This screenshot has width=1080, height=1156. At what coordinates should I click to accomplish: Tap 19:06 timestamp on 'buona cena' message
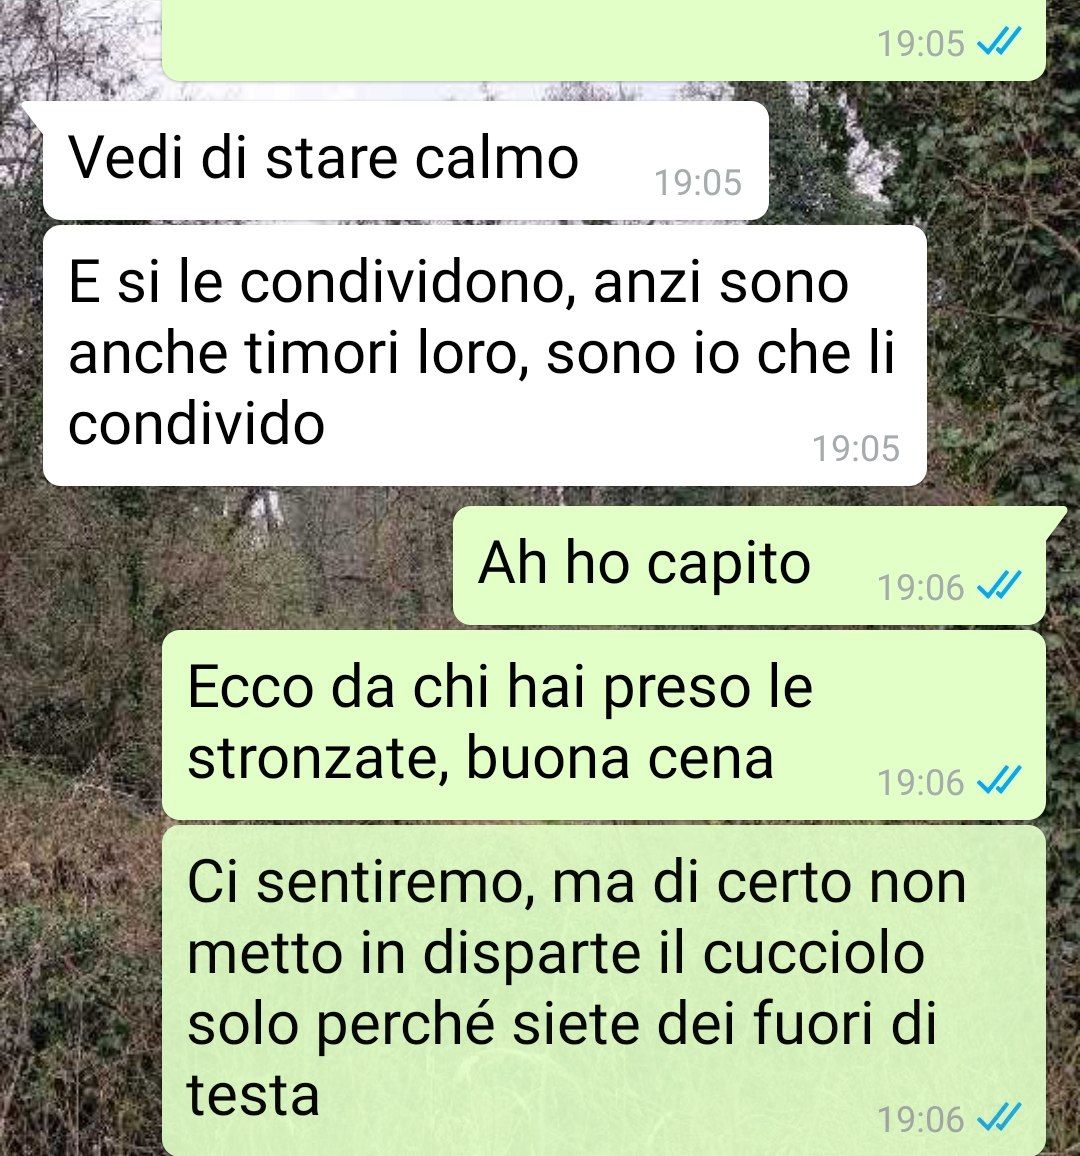click(921, 782)
